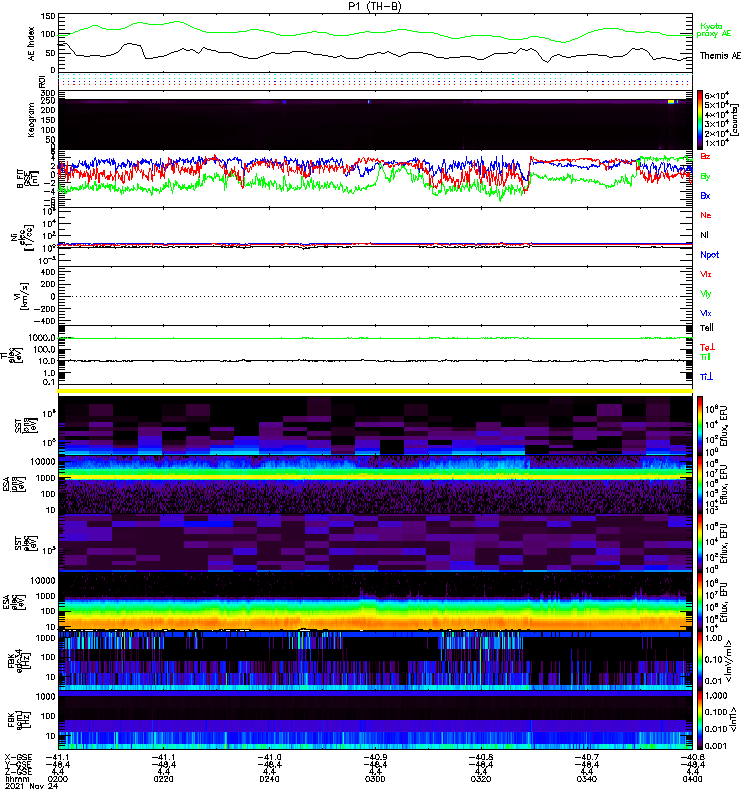The image size is (750, 800).
Task: Click the Keogram axis label
Action: pos(31,119)
